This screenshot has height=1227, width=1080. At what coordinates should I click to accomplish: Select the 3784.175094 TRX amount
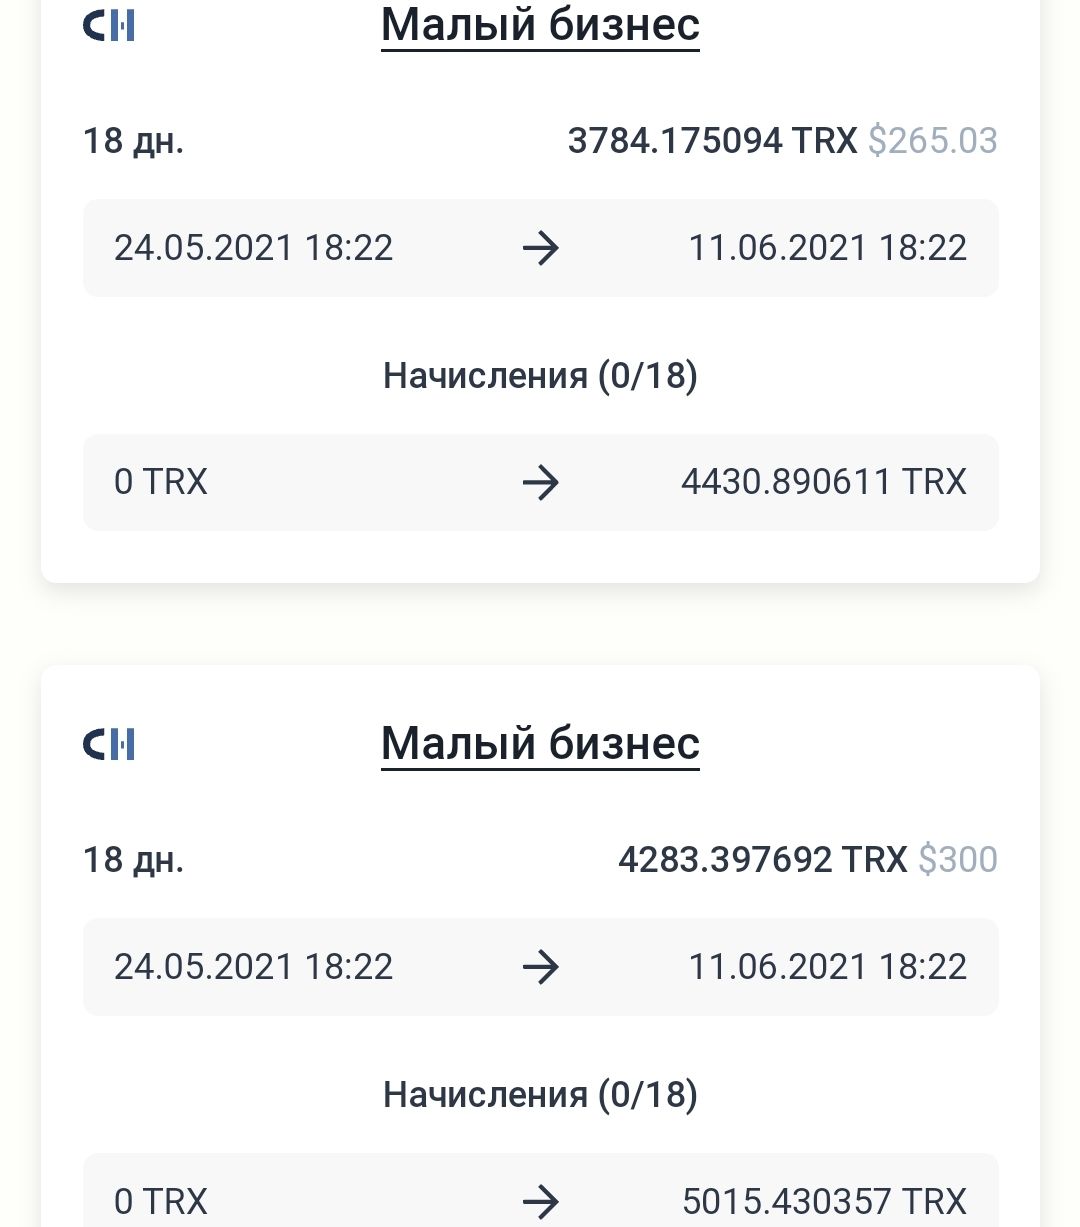[x=712, y=140]
